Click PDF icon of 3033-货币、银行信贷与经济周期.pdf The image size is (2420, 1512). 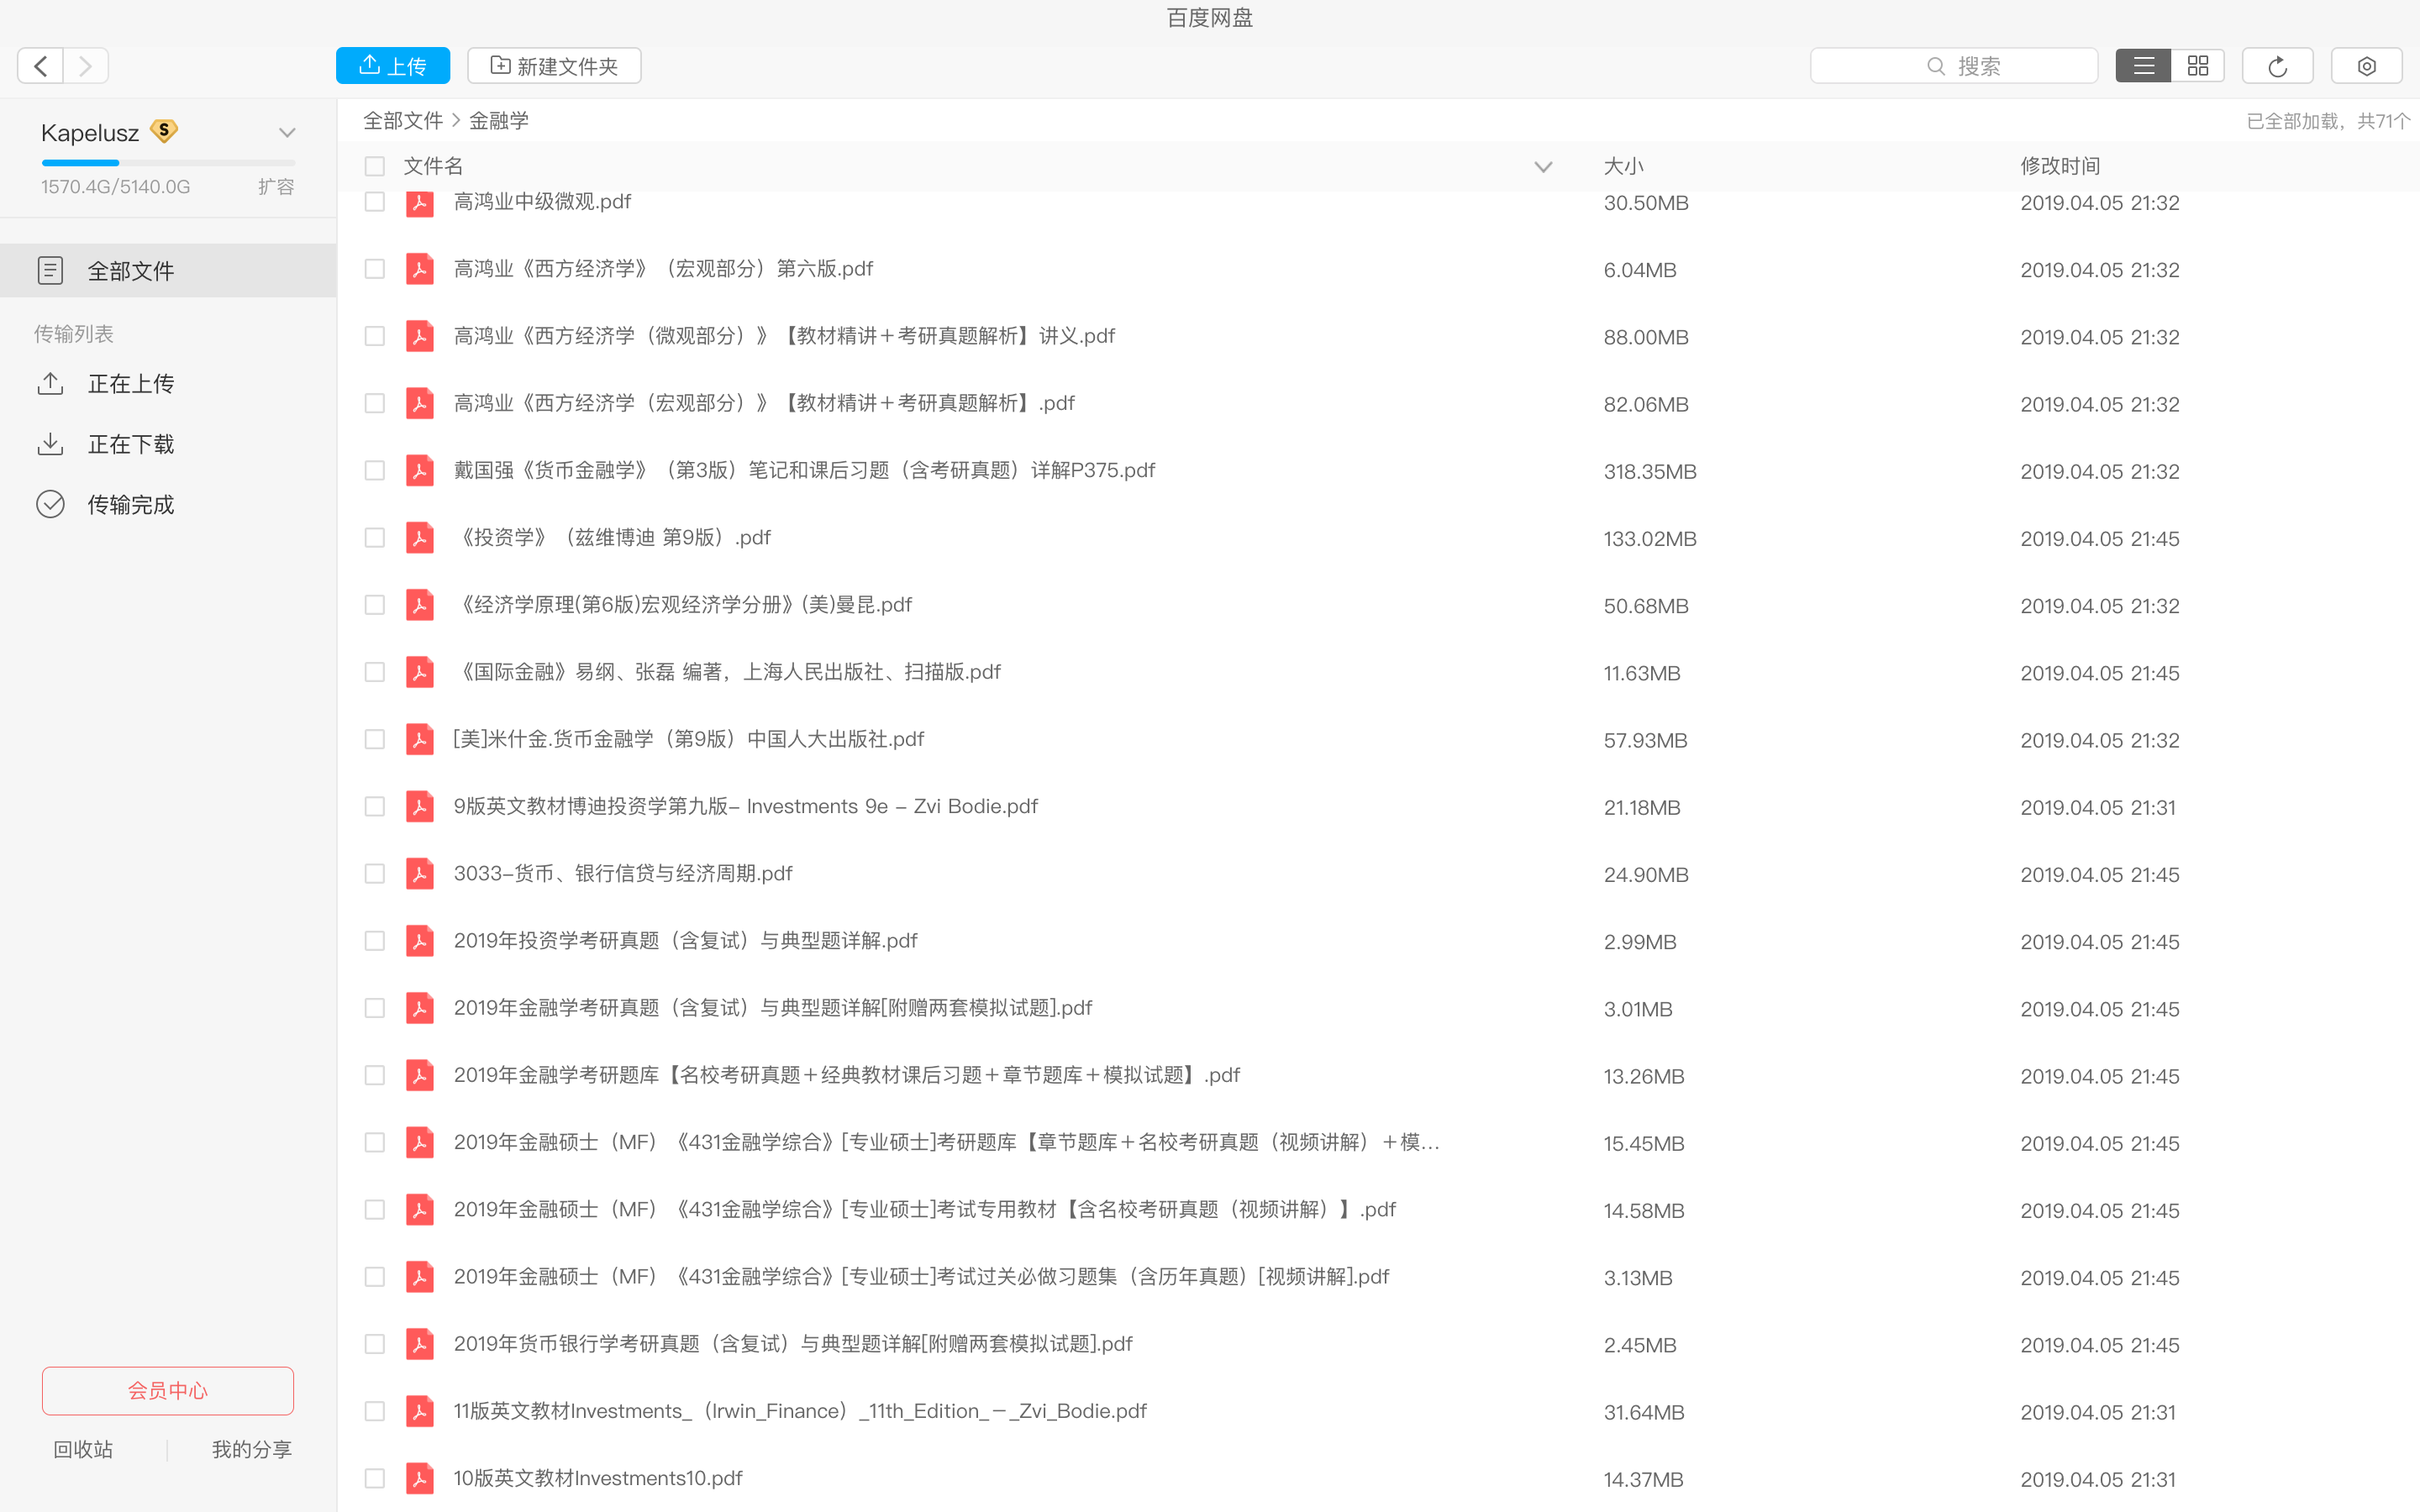tap(420, 873)
